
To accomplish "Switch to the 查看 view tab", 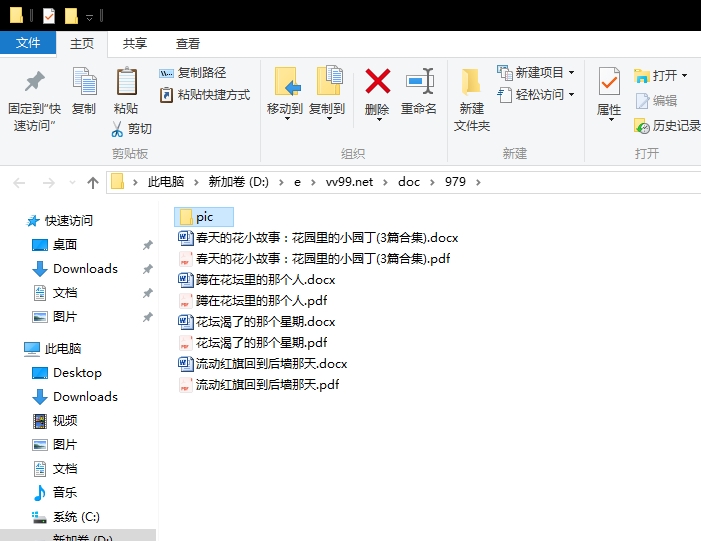I will 187,44.
